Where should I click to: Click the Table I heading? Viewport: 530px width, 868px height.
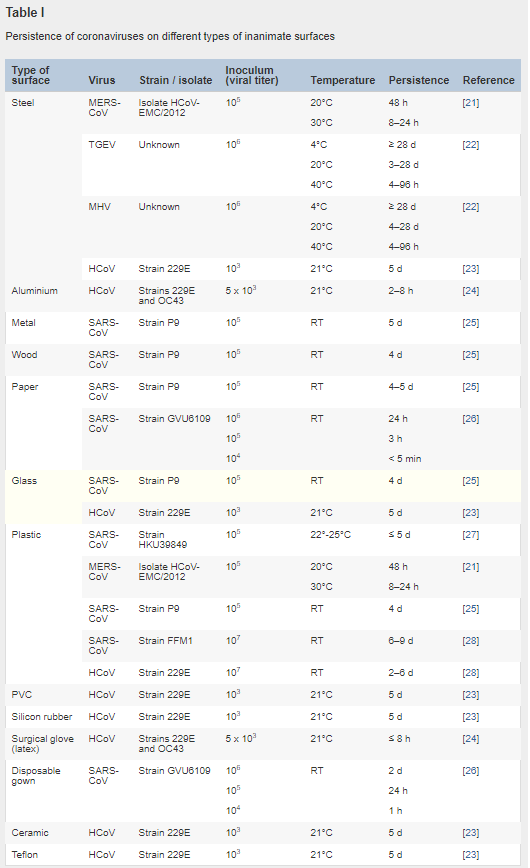tap(25, 13)
